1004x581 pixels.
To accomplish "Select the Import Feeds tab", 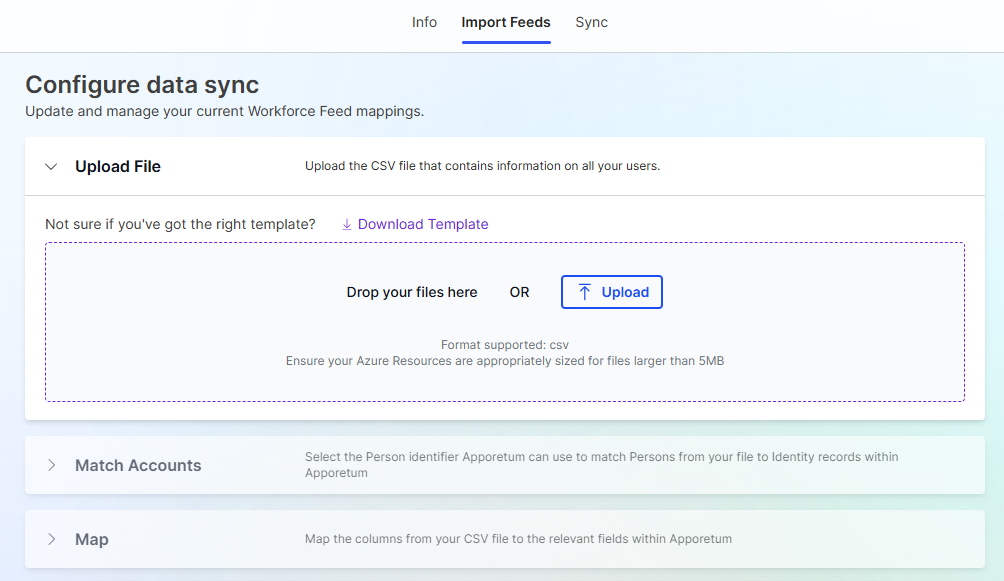I will (506, 22).
